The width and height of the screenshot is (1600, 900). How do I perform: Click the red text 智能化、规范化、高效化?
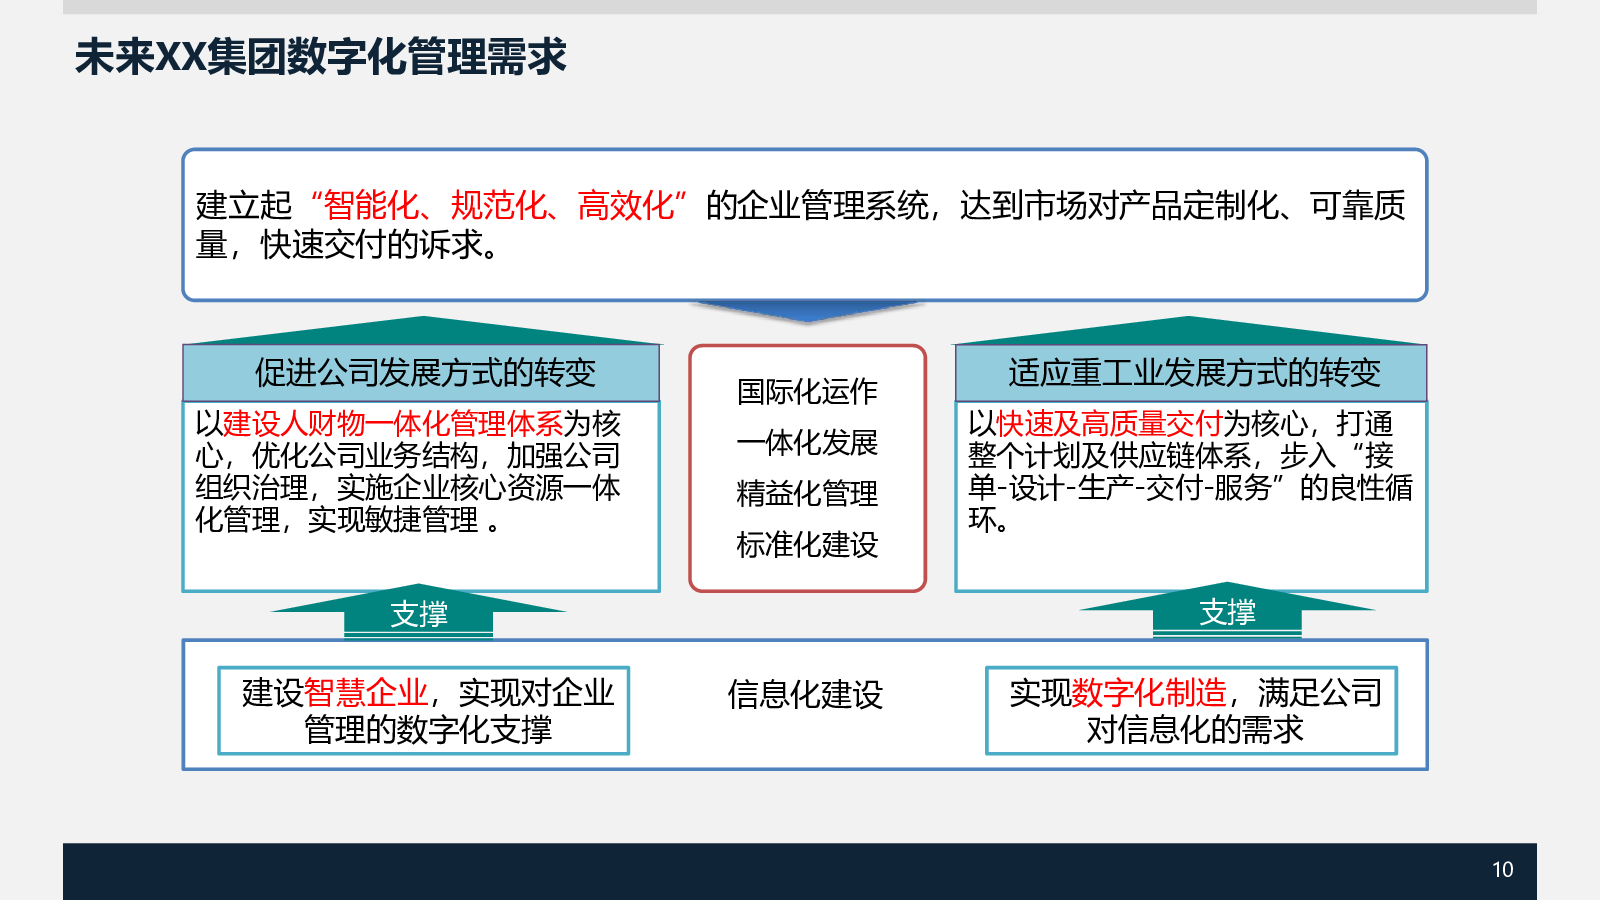[x=498, y=205]
